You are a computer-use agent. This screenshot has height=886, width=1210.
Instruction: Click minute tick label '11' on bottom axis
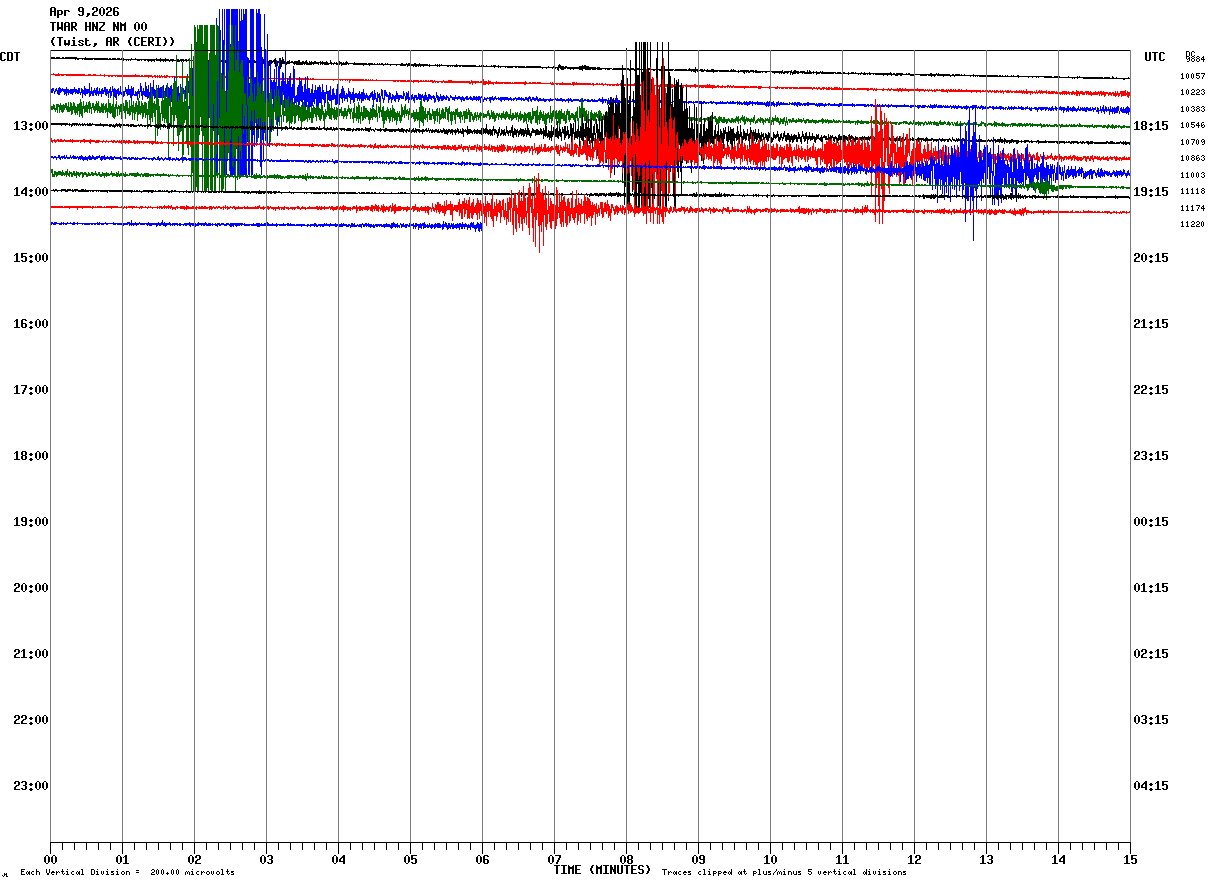[842, 859]
